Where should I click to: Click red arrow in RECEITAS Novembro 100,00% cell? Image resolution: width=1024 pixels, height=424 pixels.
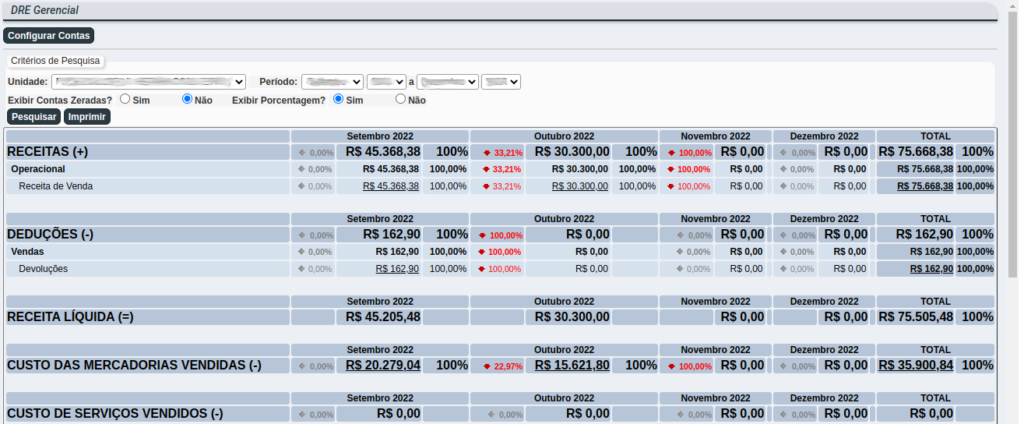click(673, 153)
